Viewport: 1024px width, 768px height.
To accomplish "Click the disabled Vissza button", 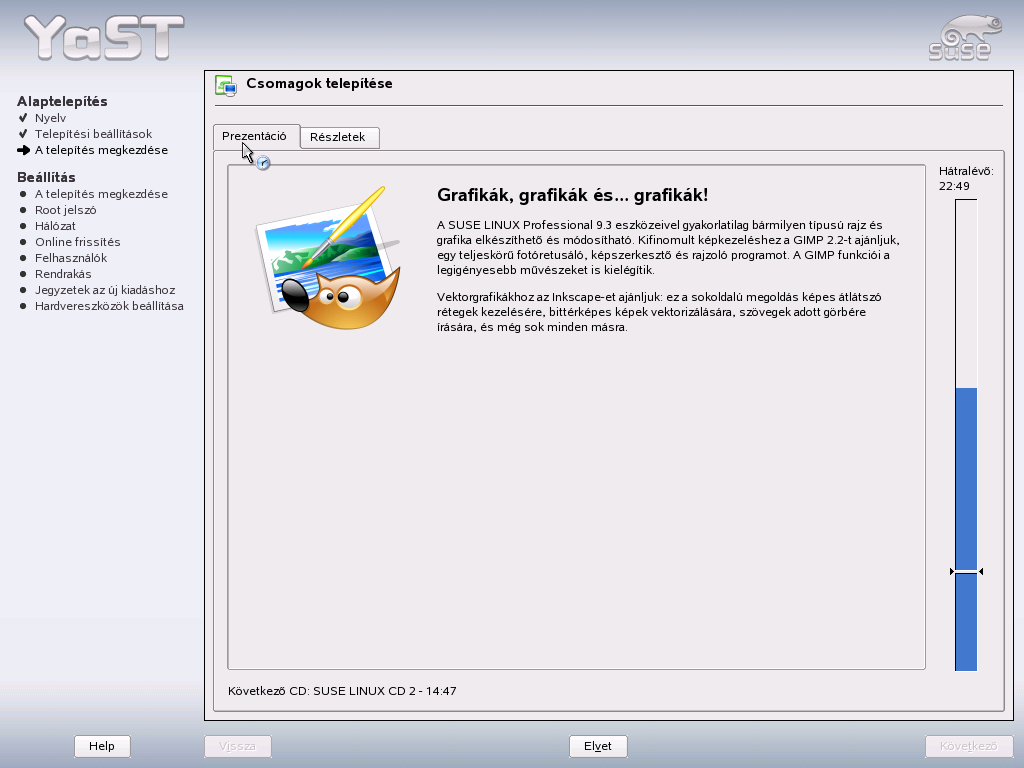I will [x=237, y=746].
